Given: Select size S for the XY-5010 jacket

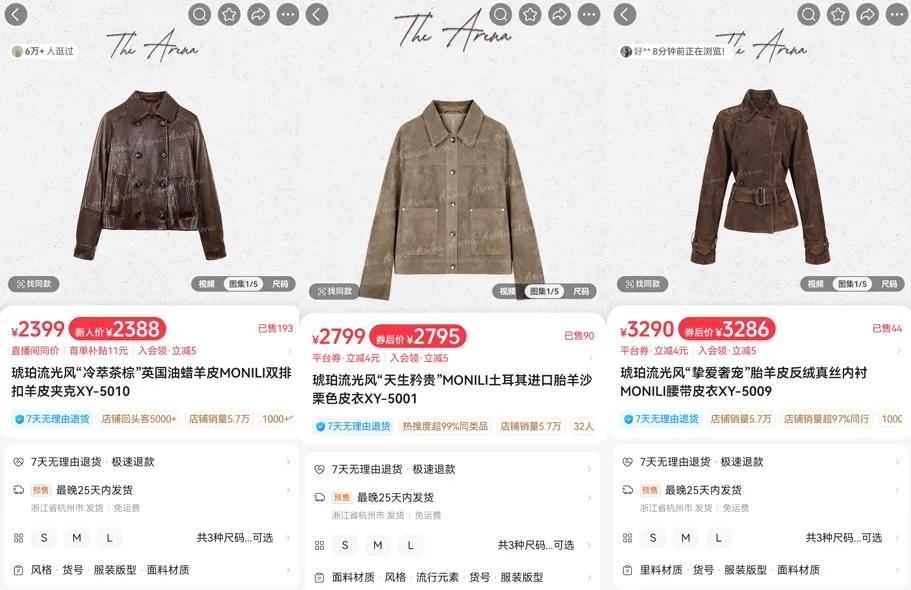Looking at the screenshot, I should click(44, 538).
